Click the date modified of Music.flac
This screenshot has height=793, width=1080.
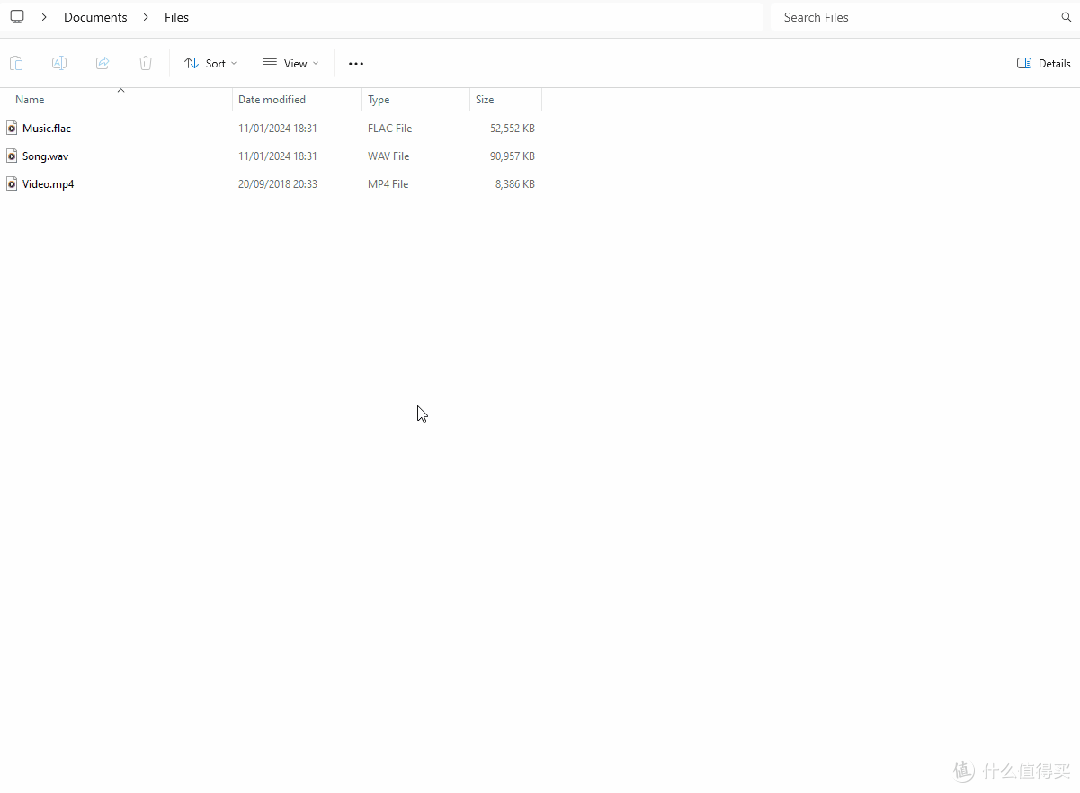point(278,128)
